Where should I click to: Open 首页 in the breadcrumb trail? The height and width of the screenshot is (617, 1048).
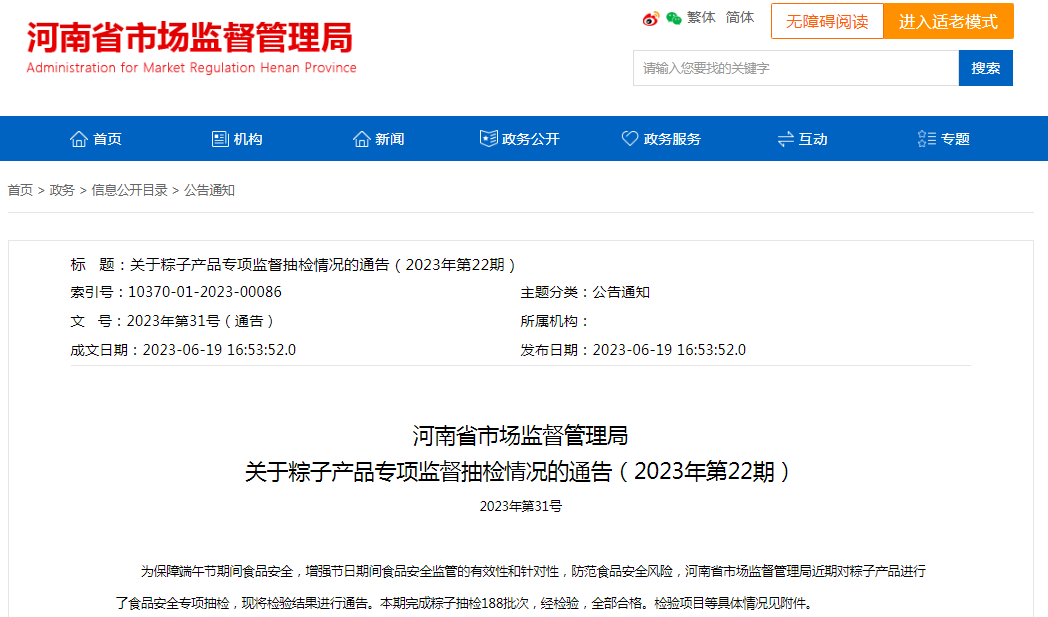point(20,190)
